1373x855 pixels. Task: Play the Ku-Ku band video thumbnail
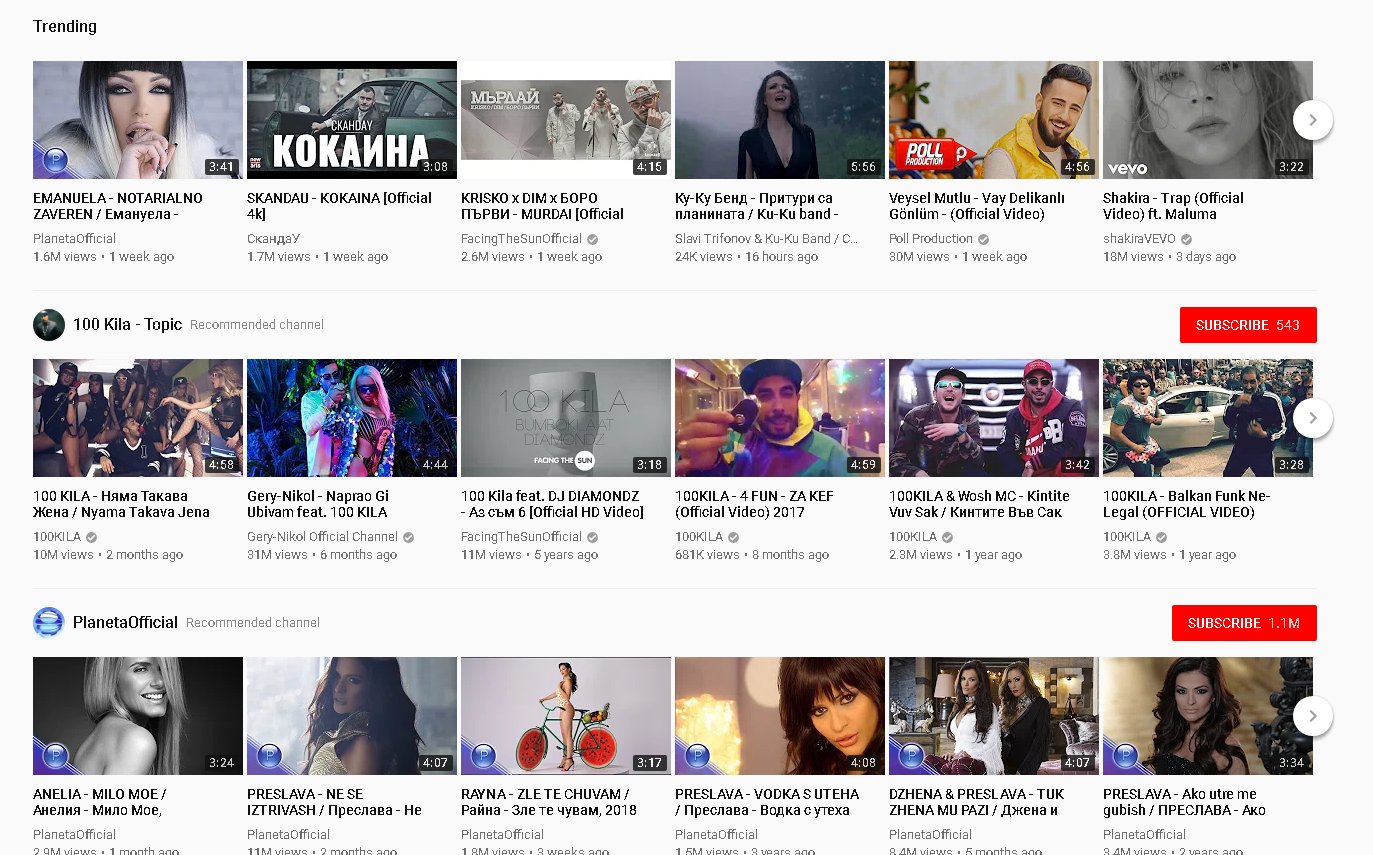[x=780, y=120]
